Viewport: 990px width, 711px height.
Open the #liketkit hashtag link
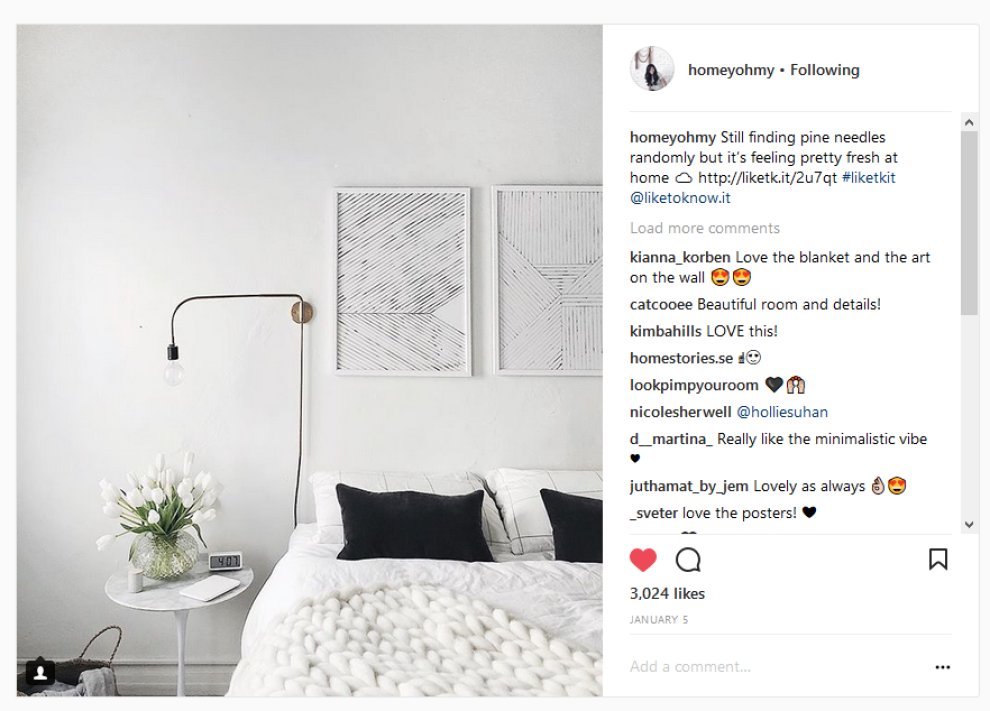(868, 177)
